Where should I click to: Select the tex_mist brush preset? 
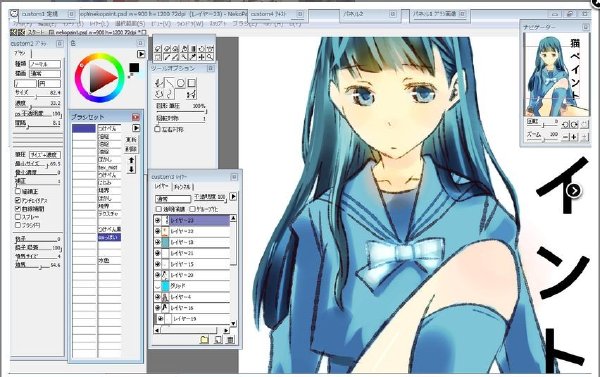click(x=109, y=167)
